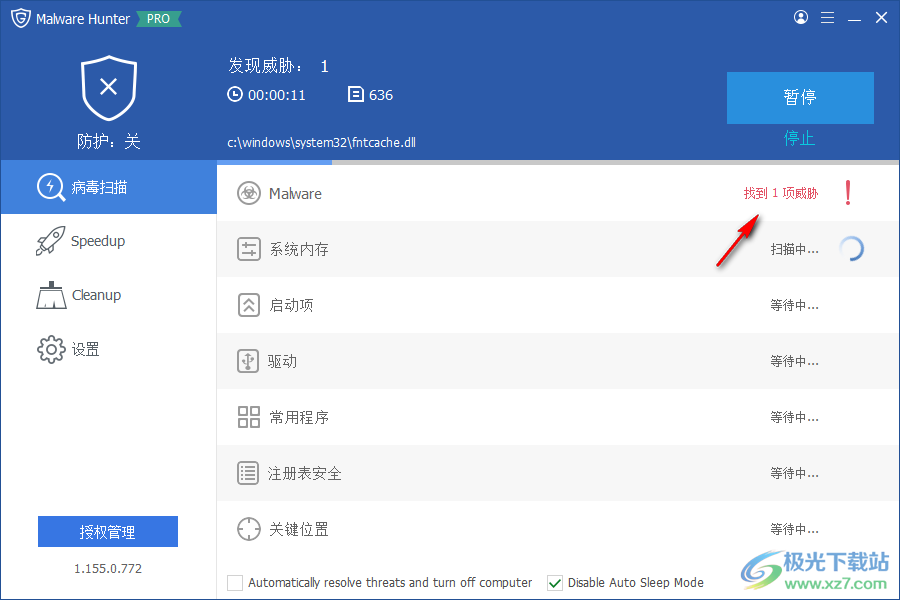The width and height of the screenshot is (900, 600).
Task: Select the 关键位置 row label
Action: [299, 529]
